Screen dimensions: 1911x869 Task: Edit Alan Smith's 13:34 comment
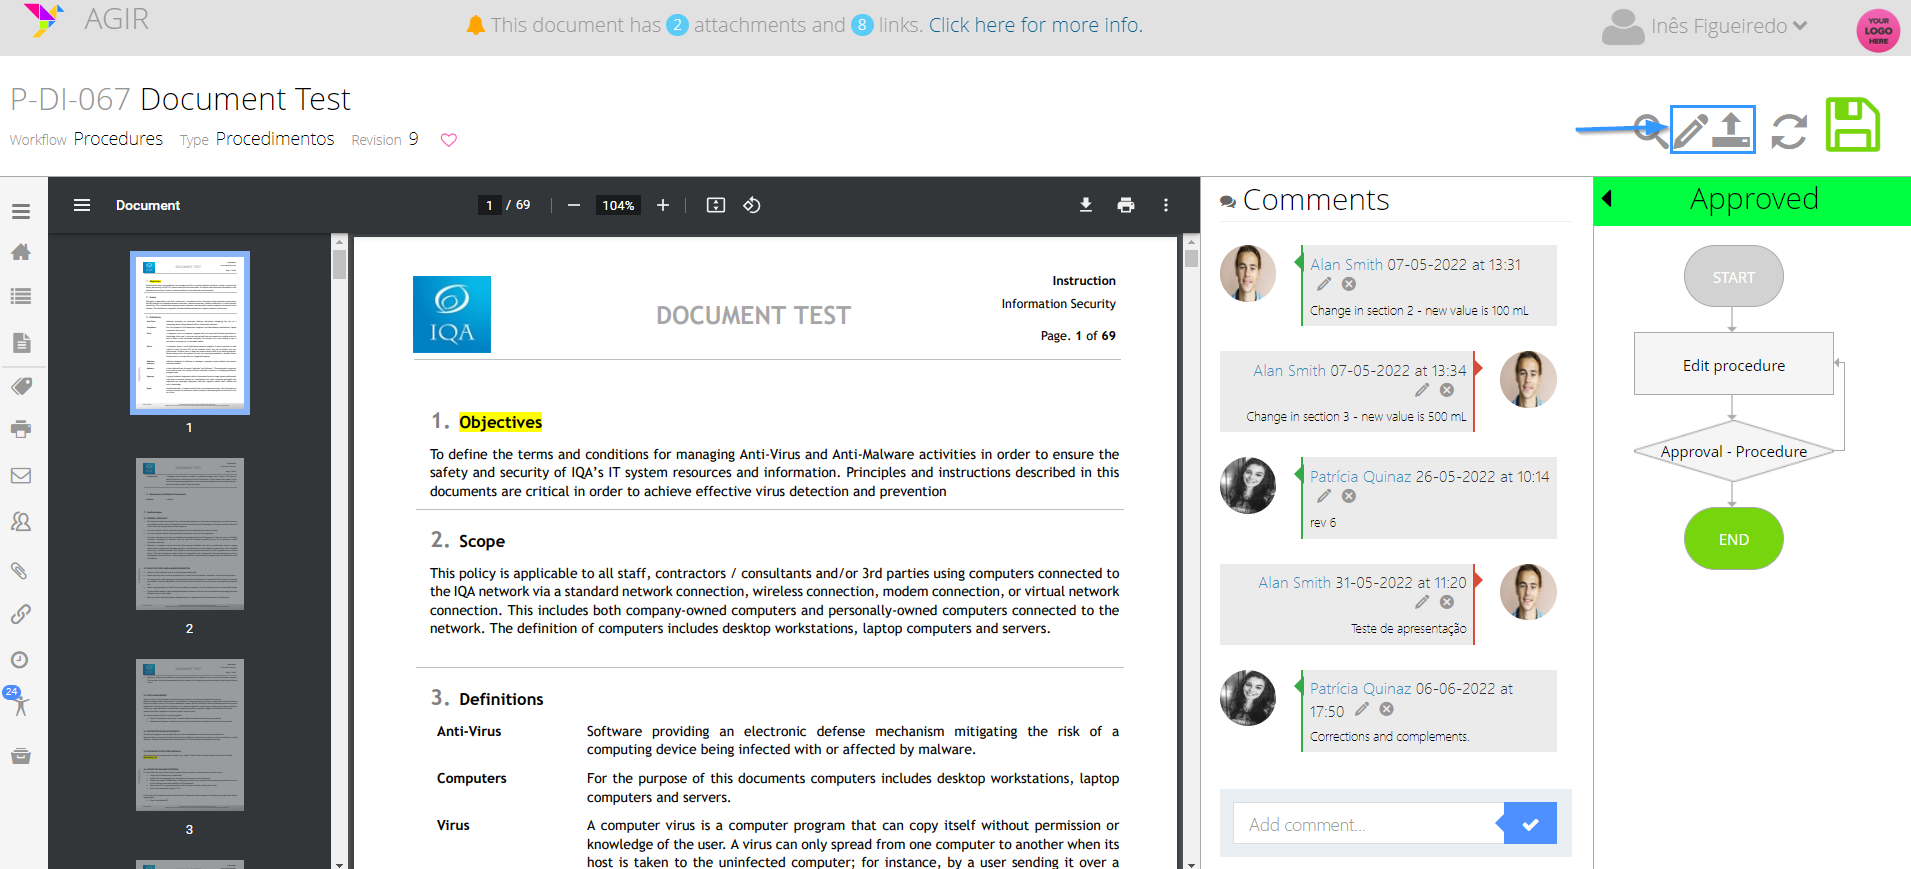(x=1422, y=390)
